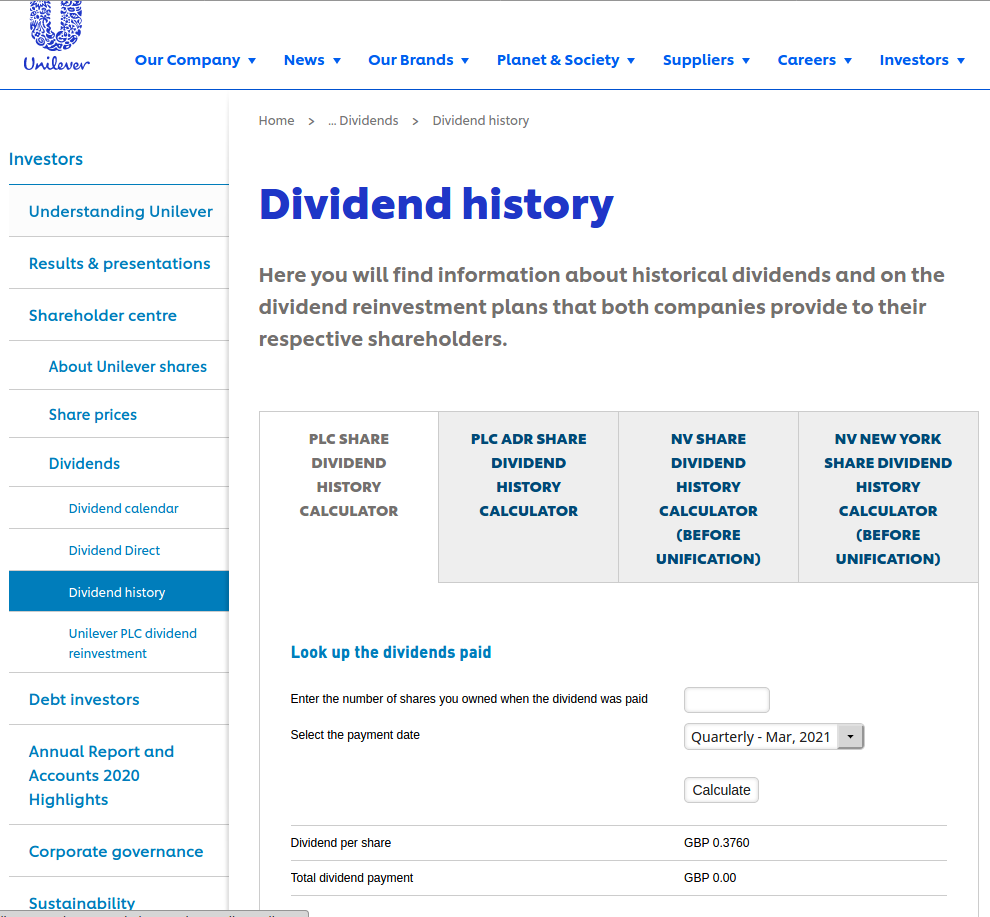The height and width of the screenshot is (917, 990).
Task: Open the payment date dropdown Quarterly - Mar, 2021
Action: pos(774,736)
